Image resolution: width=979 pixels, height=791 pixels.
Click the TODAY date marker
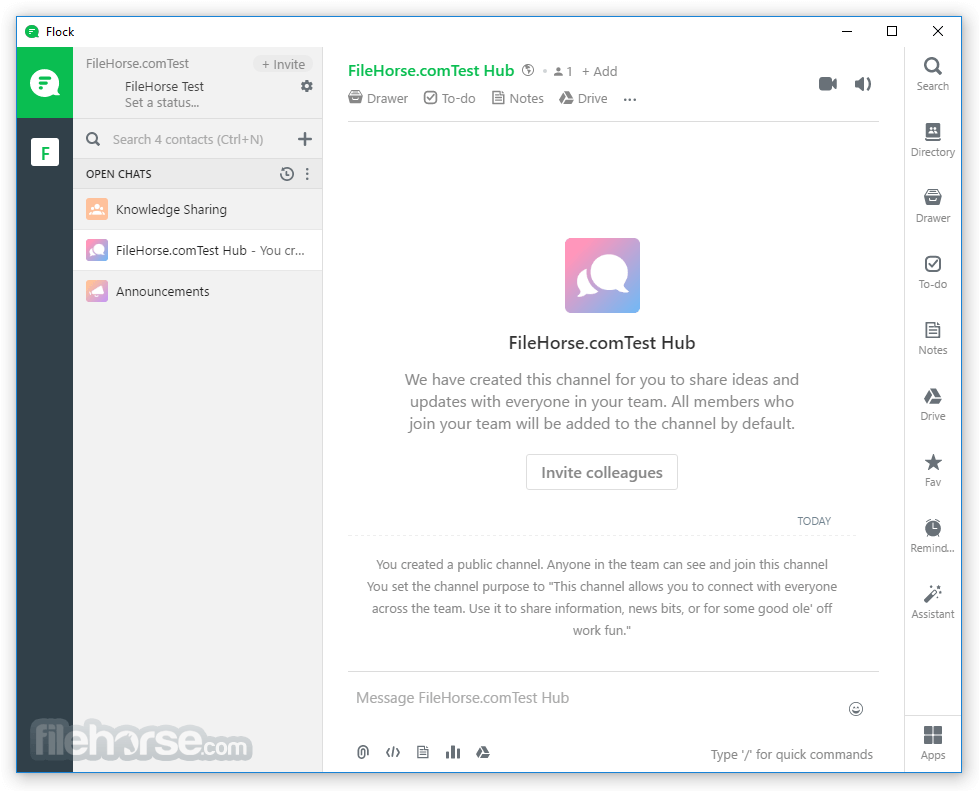814,521
